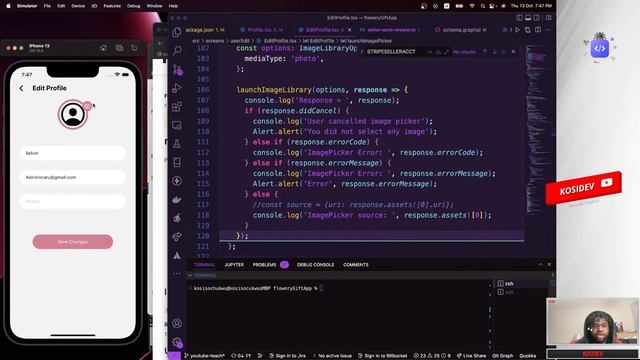This screenshot has height=360, width=640.
Task: Switch to the Profile.tsx tab
Action: (261, 30)
